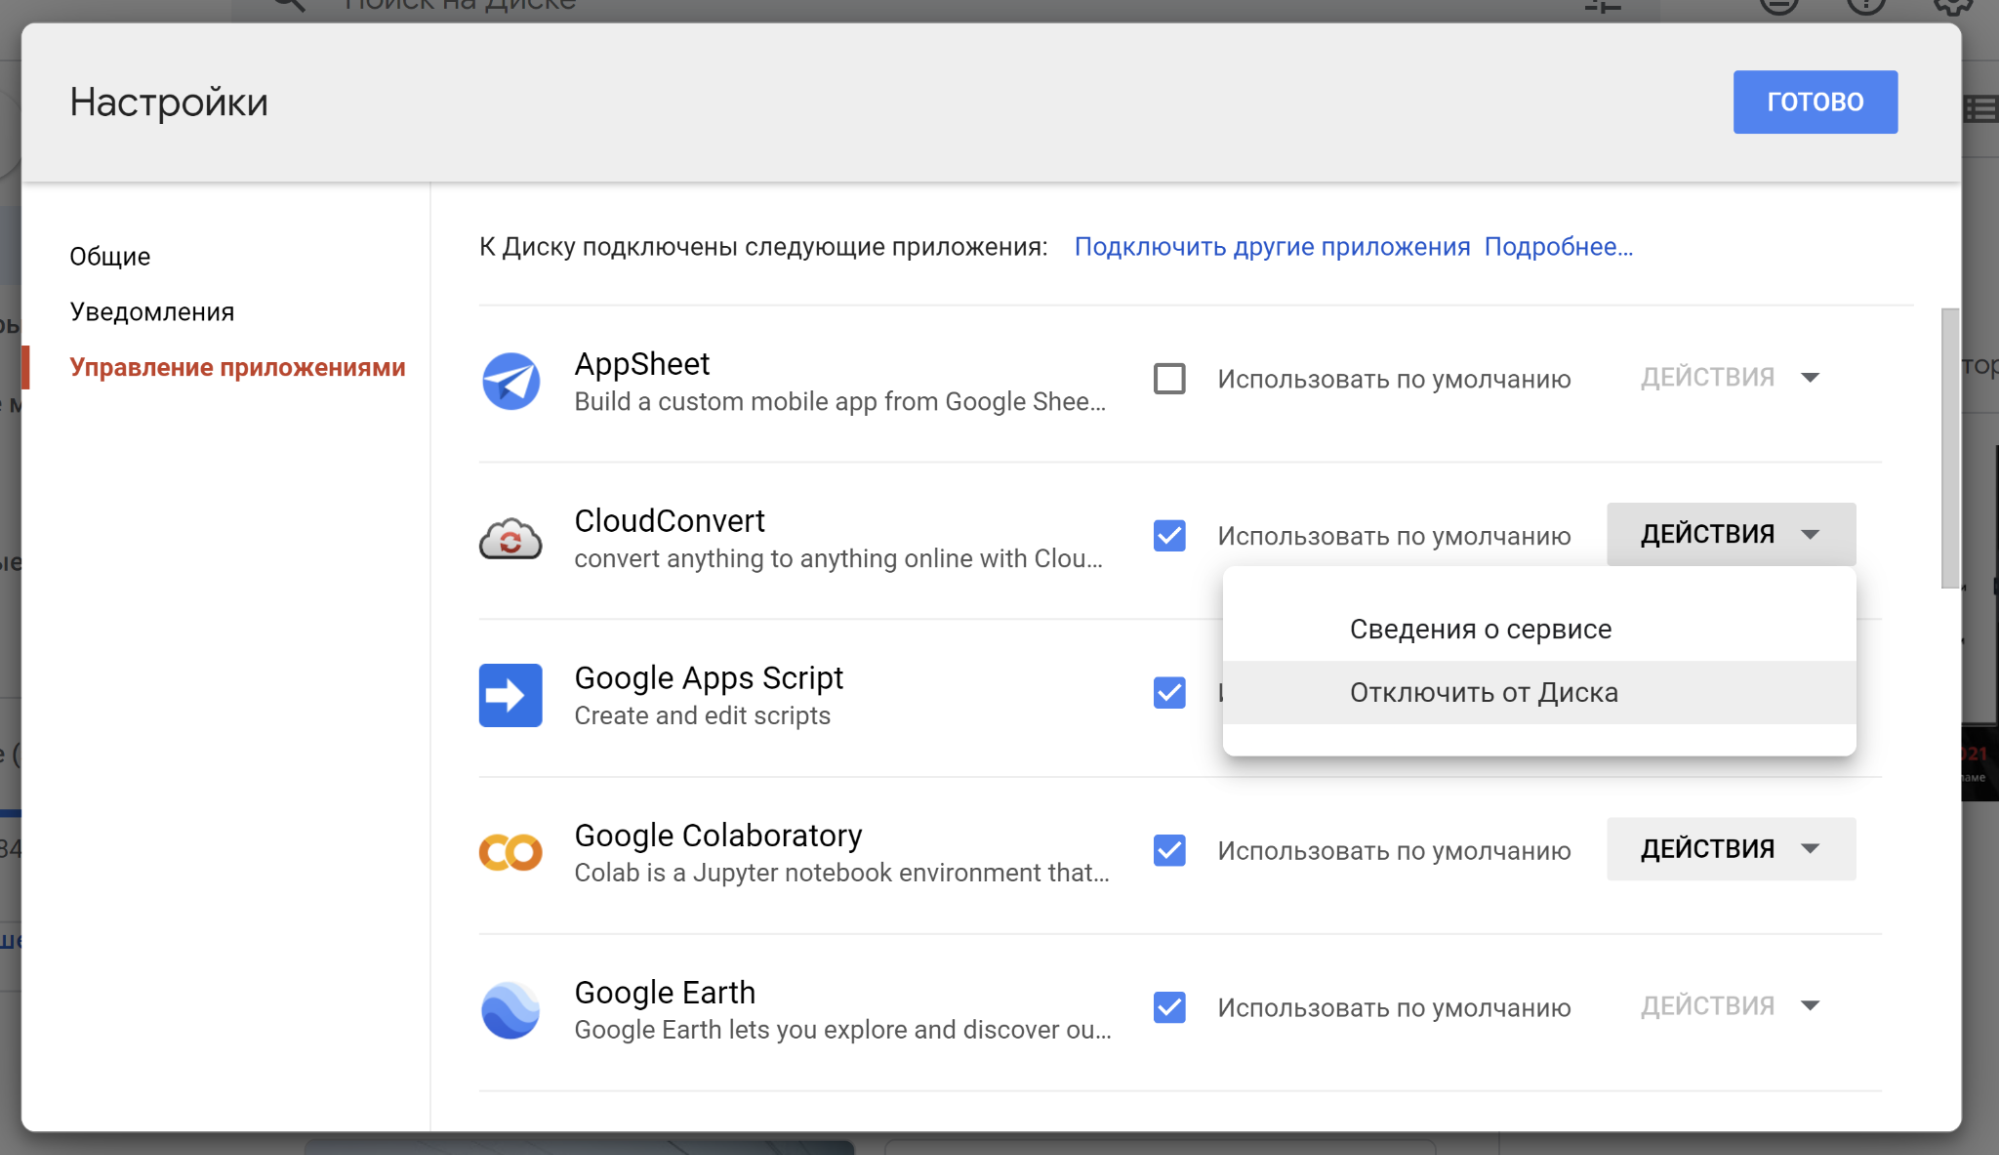Screen dimensions: 1999x1155
Task: Open the Действия dropdown for Google Earth
Action: (1730, 1006)
